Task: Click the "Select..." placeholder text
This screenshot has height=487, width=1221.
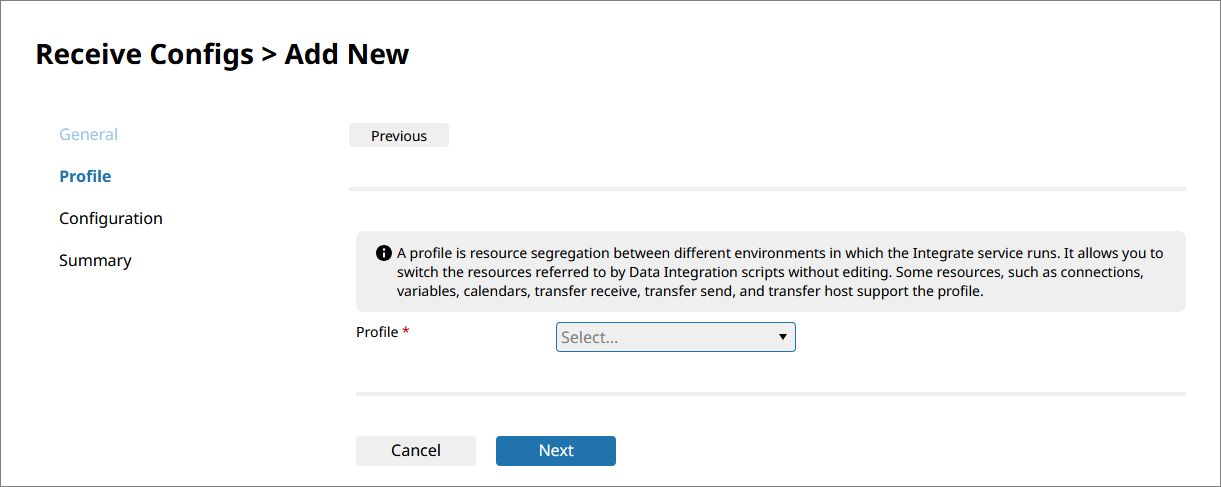Action: [590, 338]
